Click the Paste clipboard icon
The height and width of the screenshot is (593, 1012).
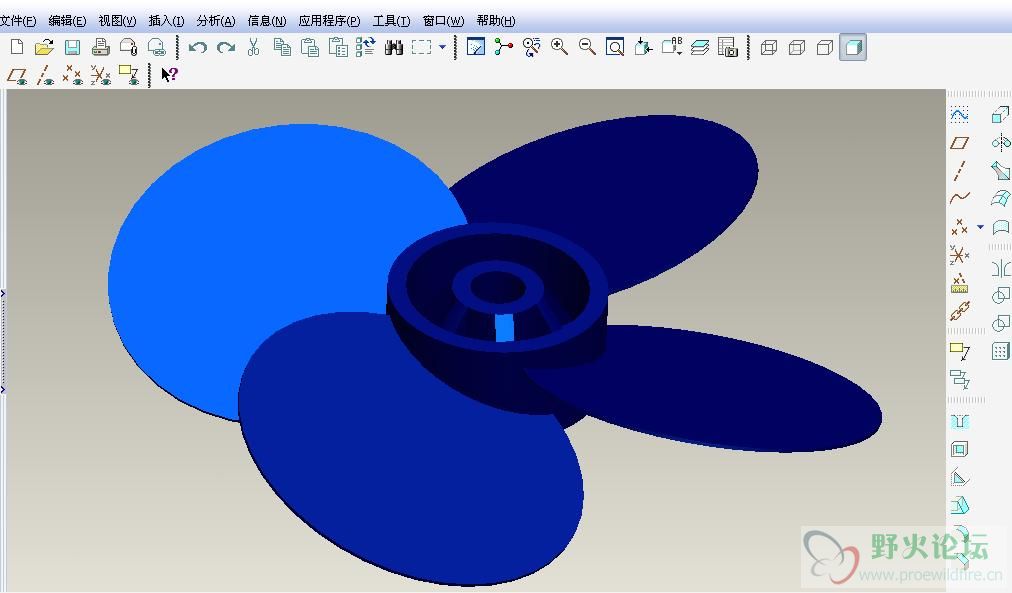pos(310,47)
